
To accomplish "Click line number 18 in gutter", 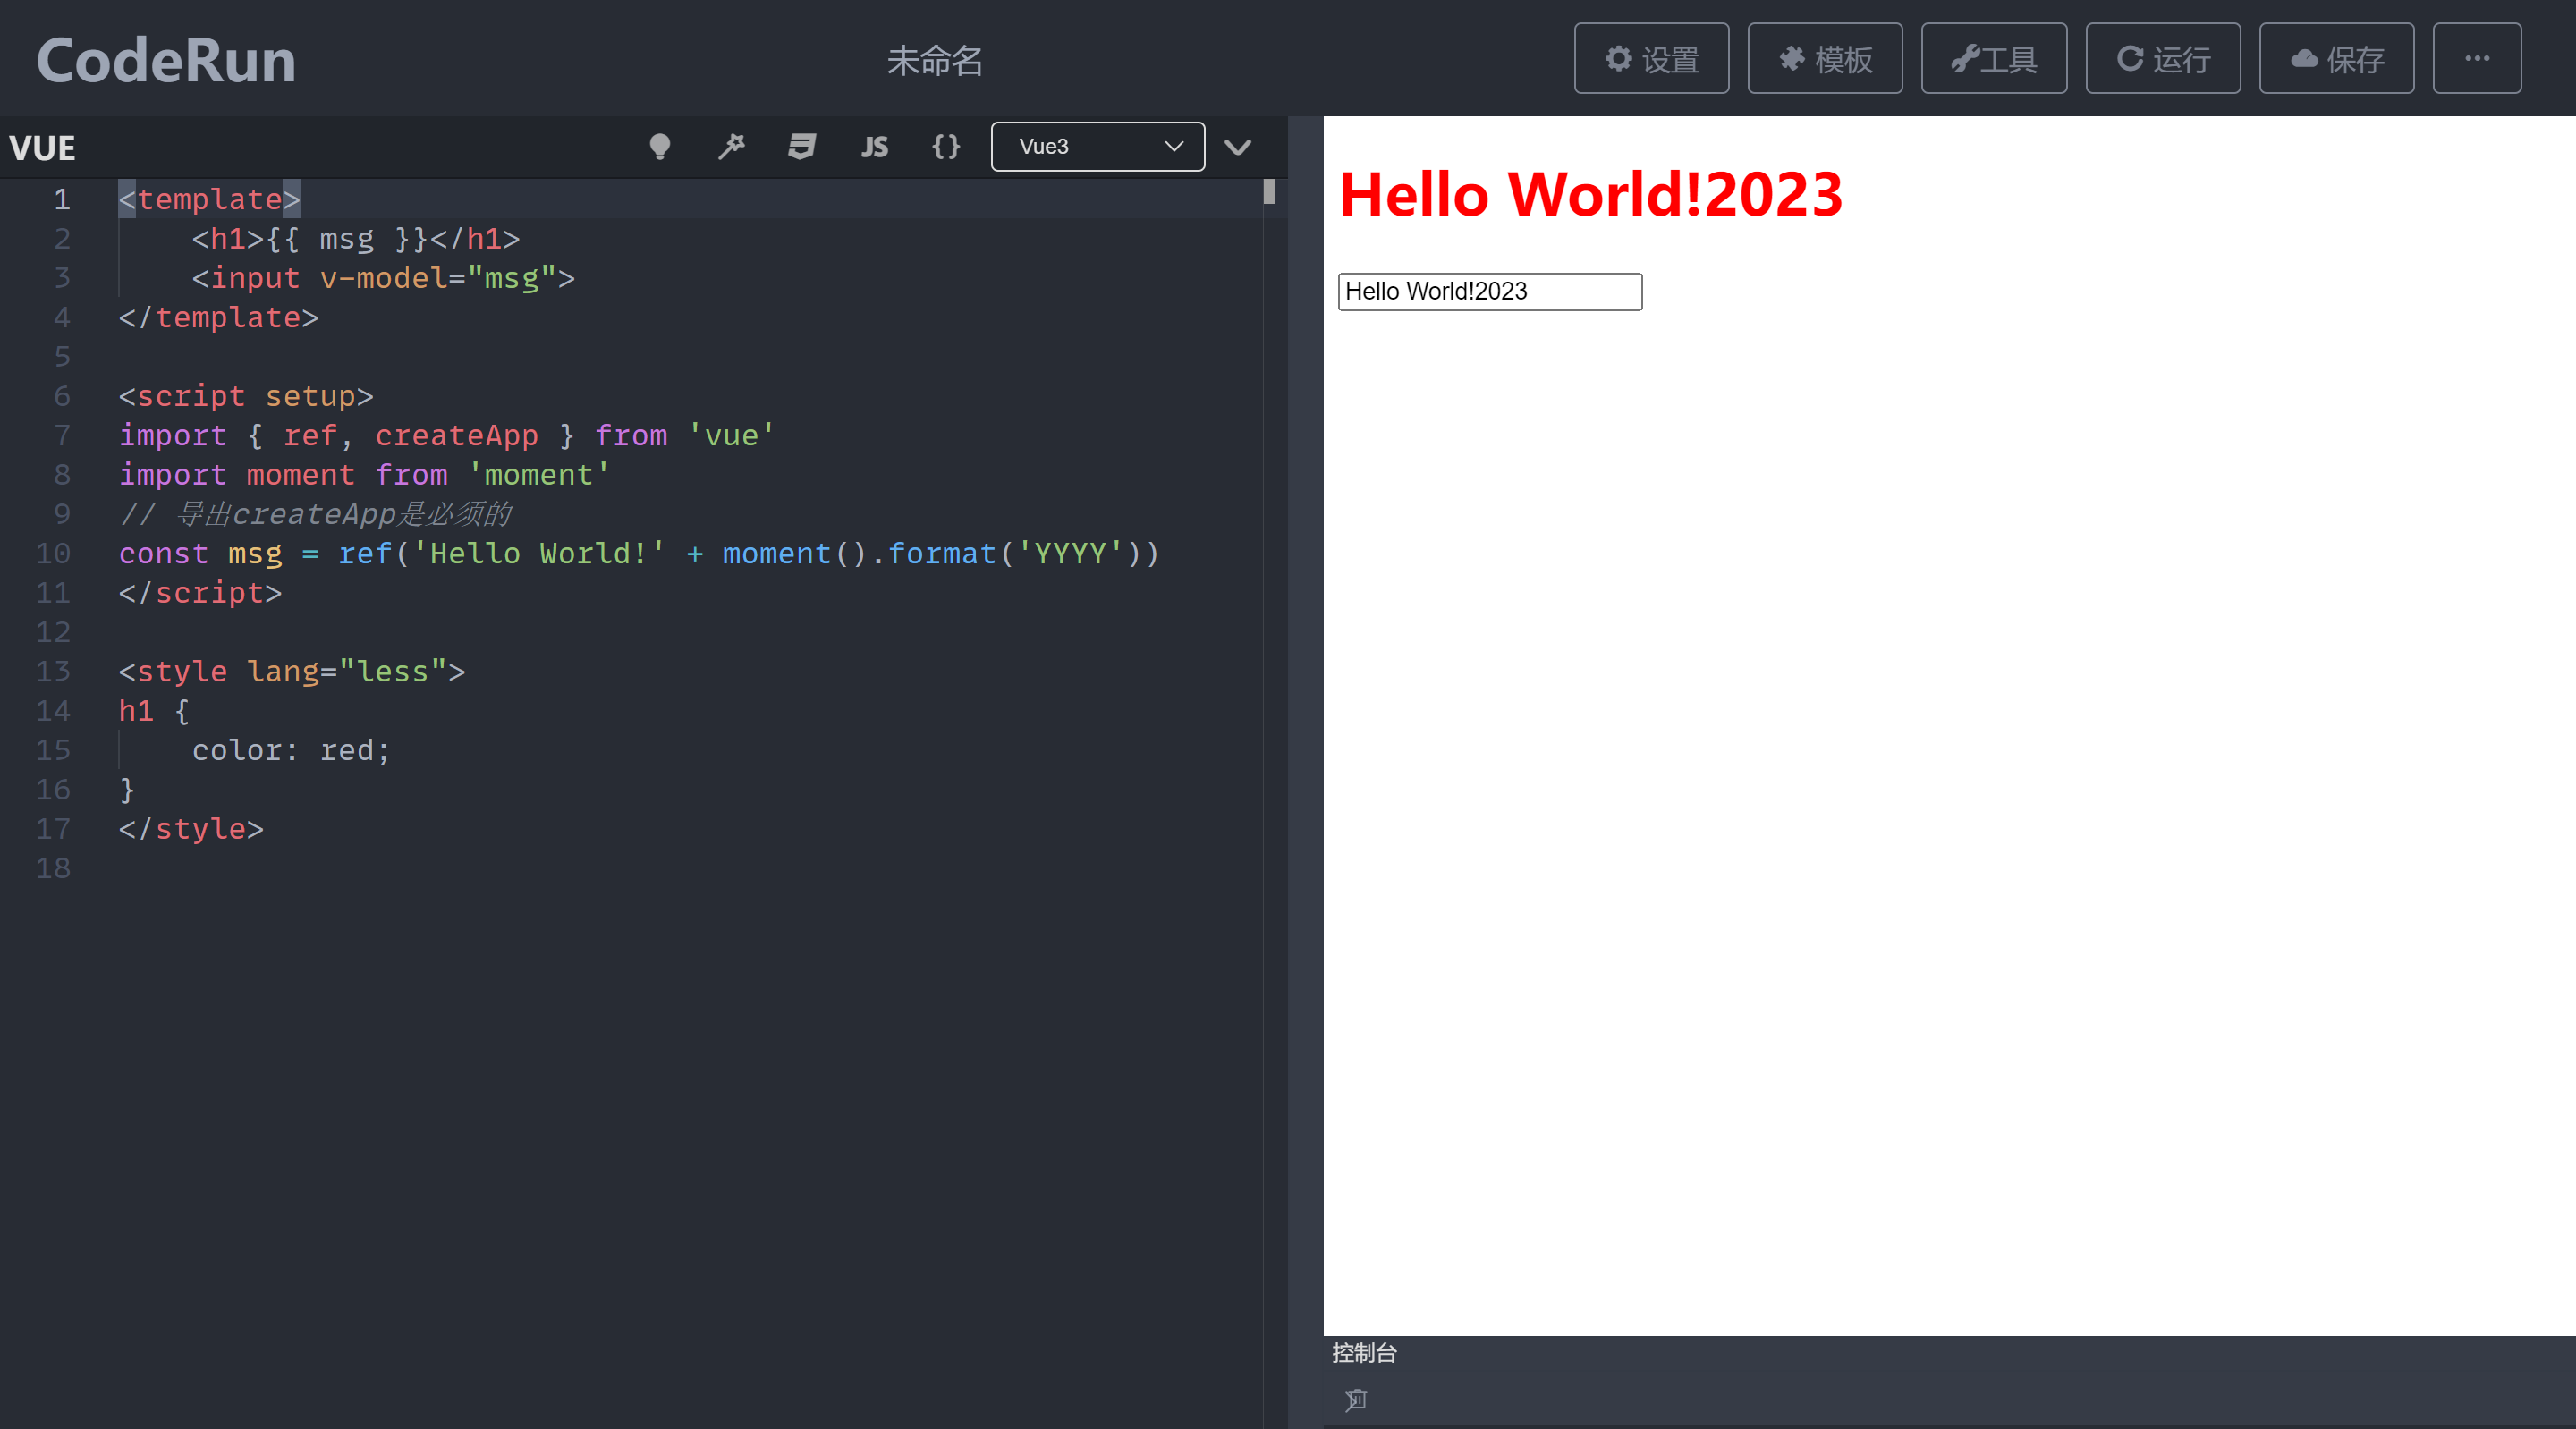I will click(53, 868).
